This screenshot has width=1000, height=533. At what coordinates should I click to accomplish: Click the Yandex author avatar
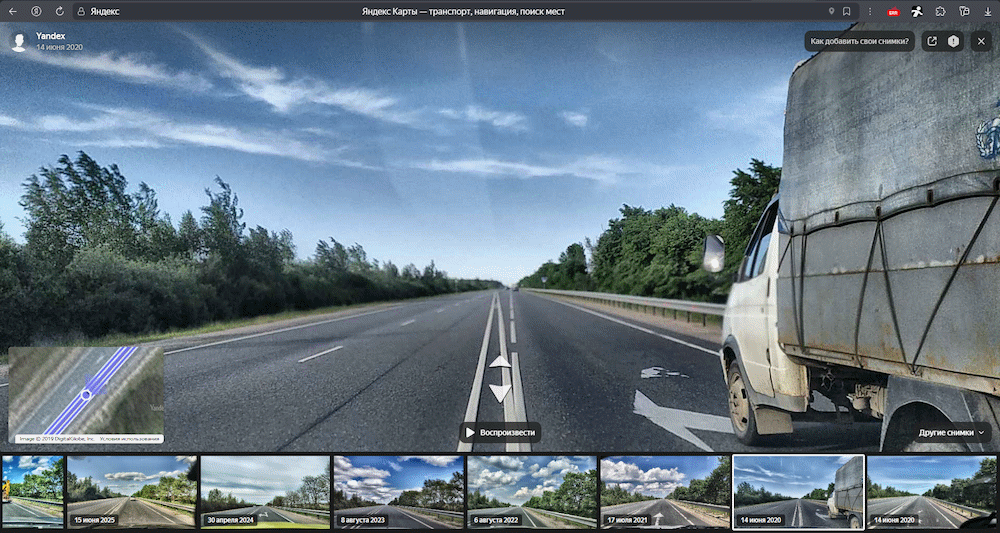pyautogui.click(x=20, y=42)
